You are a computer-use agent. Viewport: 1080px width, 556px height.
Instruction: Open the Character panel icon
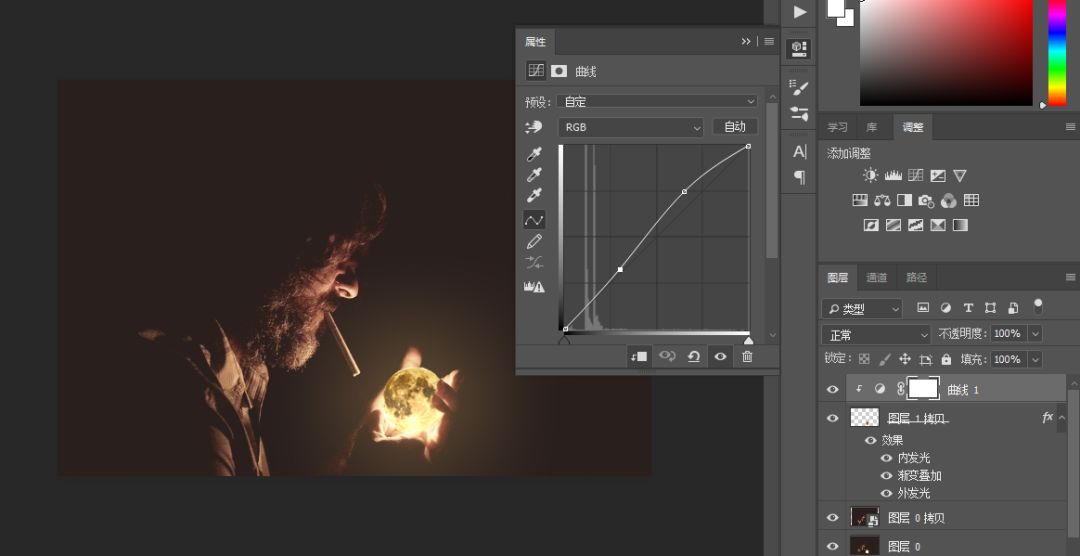[x=800, y=152]
